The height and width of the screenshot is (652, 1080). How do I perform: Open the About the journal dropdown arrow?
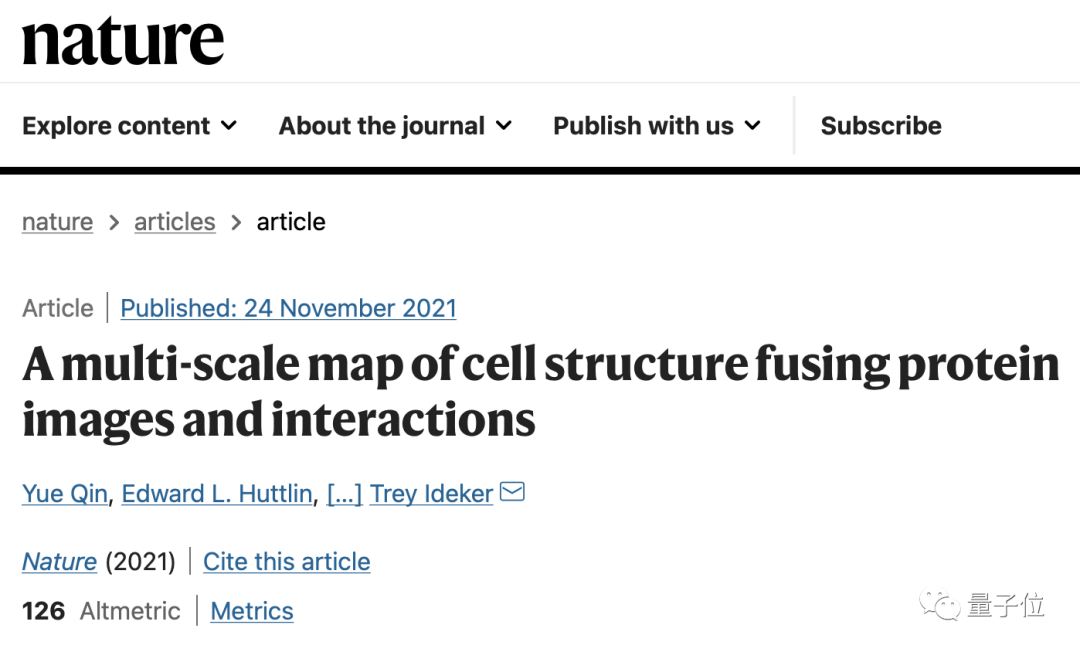pos(504,126)
